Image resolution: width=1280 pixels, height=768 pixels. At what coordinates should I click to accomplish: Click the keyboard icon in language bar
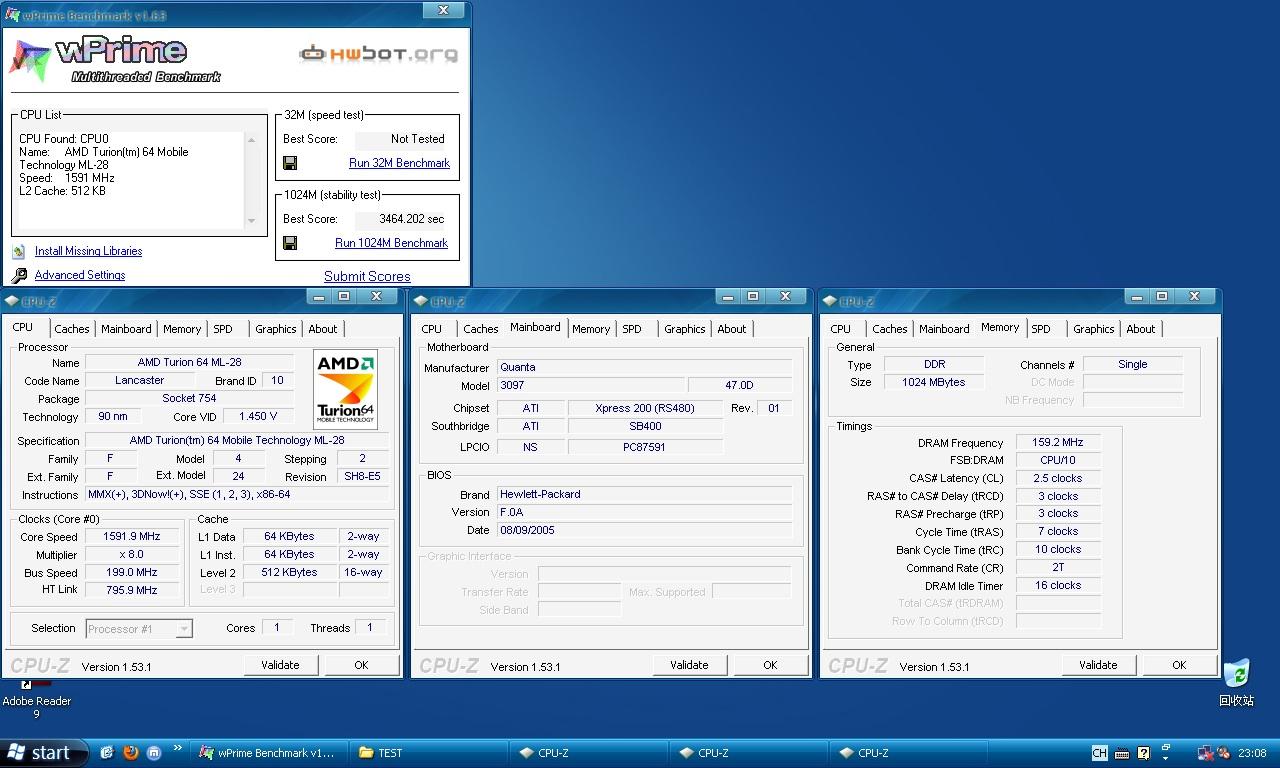[x=1122, y=753]
